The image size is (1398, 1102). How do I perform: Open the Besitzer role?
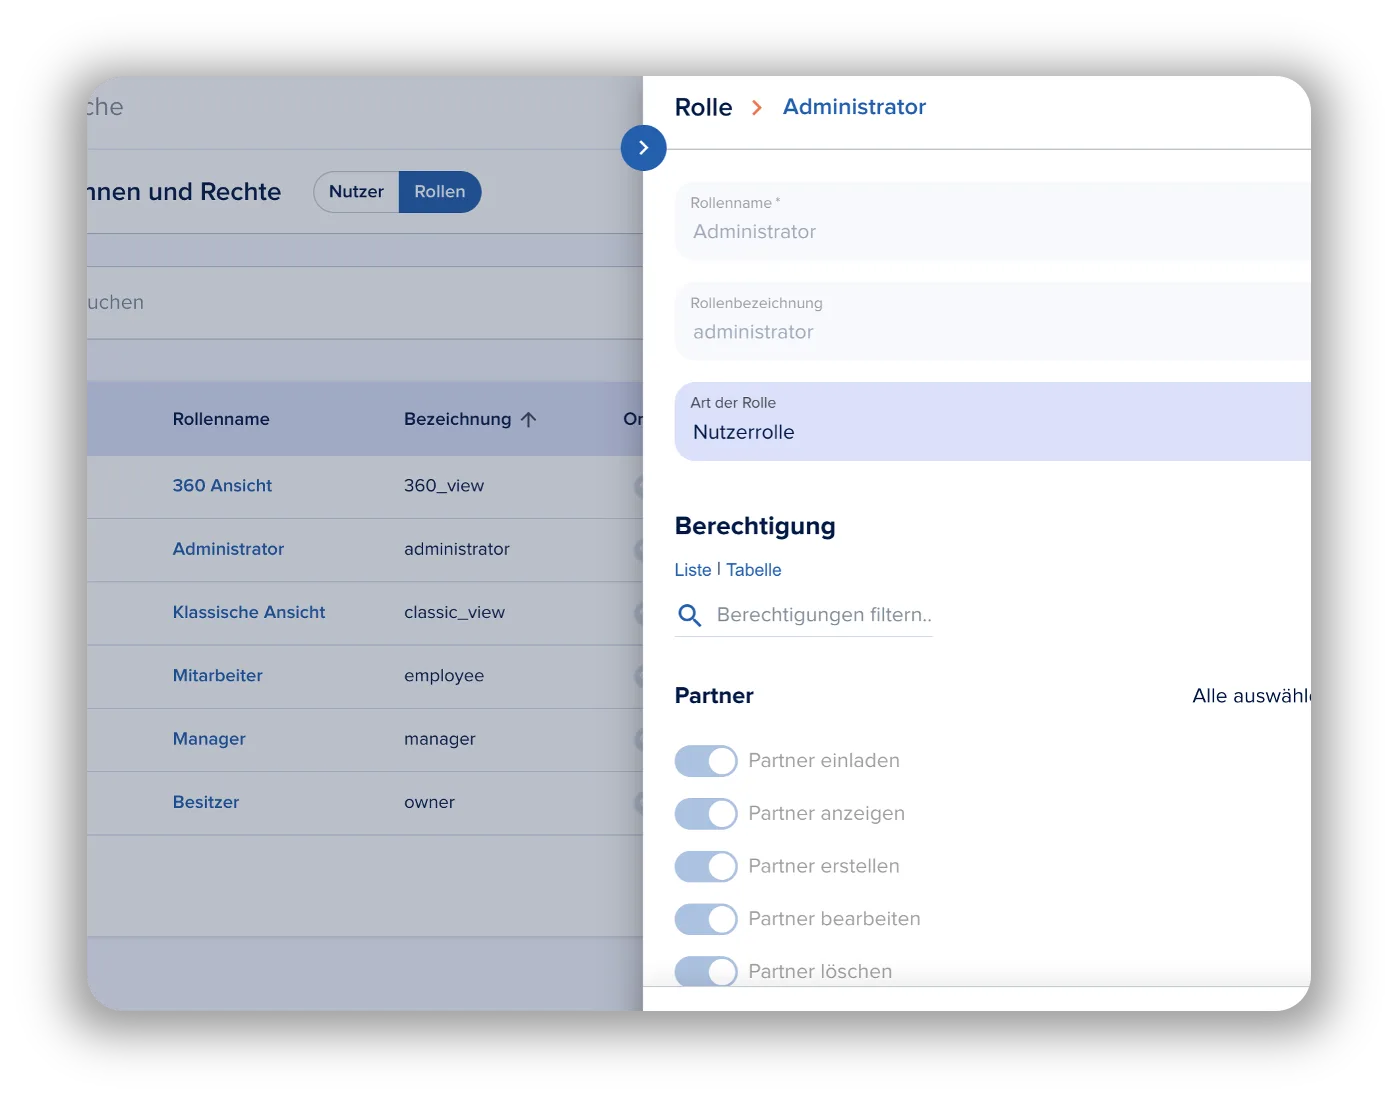206,802
